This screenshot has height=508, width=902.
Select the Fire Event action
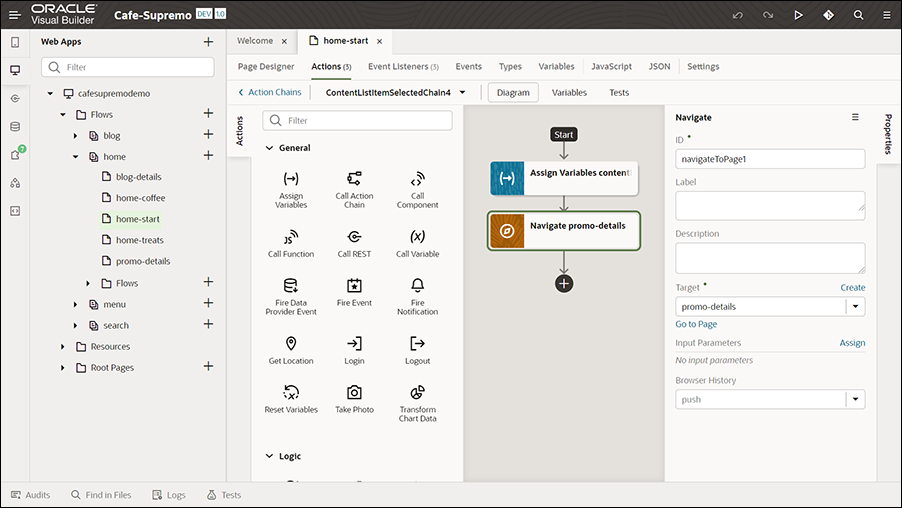354,292
